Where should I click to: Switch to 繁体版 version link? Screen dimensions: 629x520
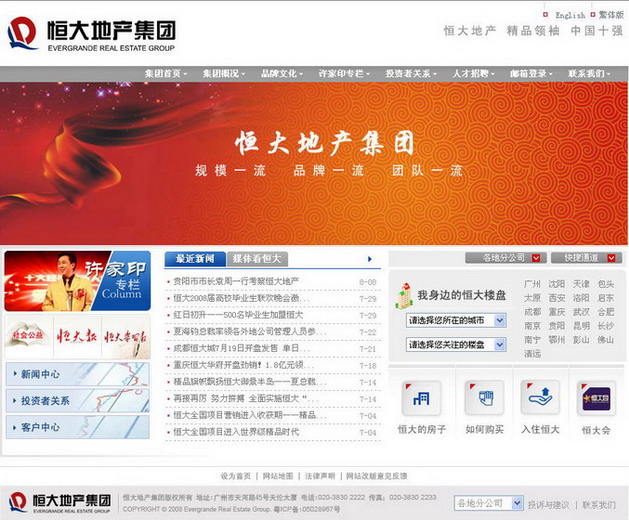611,15
